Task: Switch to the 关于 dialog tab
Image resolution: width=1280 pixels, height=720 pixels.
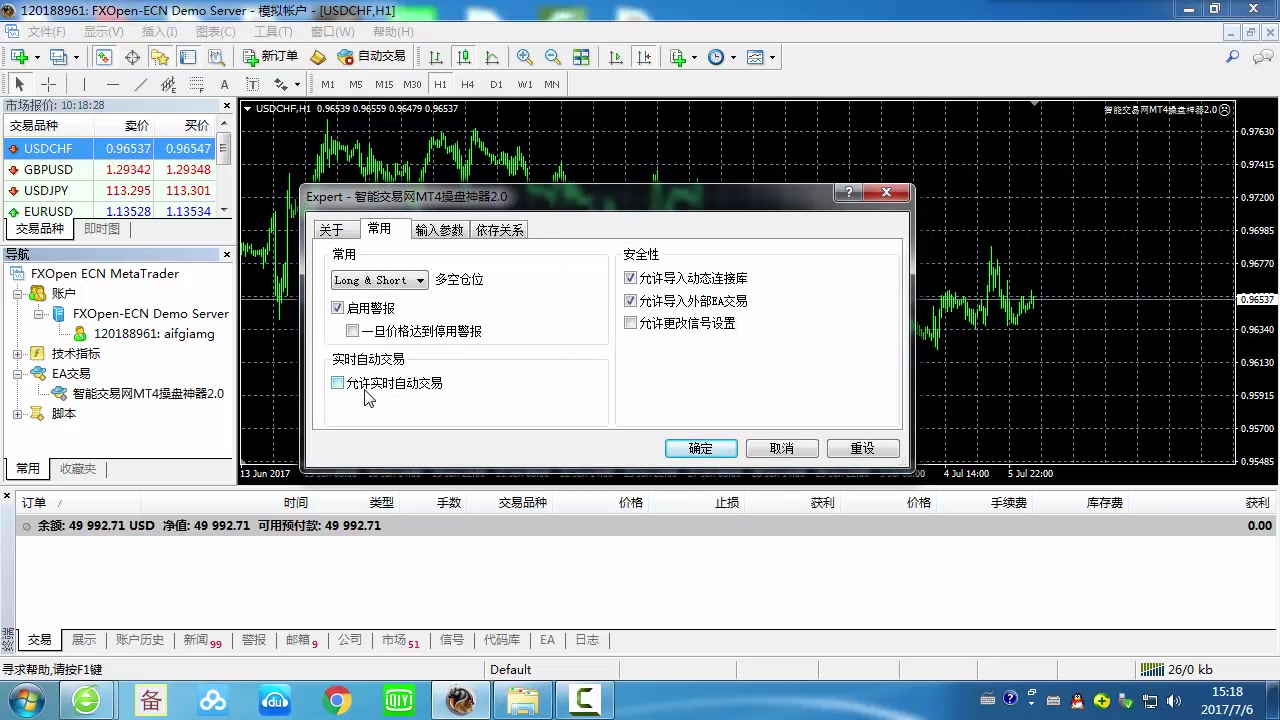Action: point(331,230)
